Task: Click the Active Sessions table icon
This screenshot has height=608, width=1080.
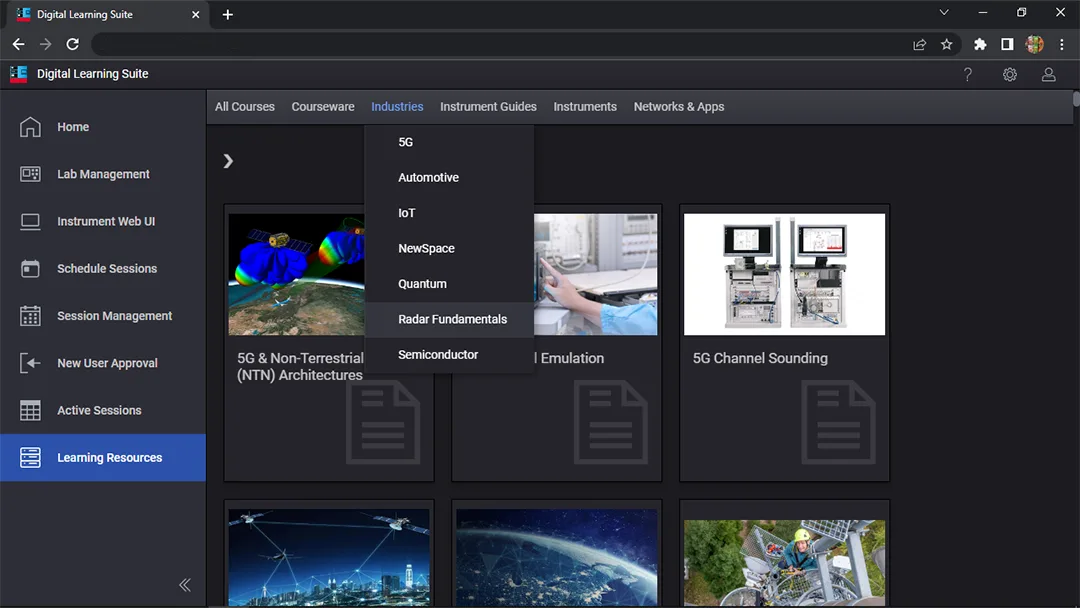Action: 30,410
